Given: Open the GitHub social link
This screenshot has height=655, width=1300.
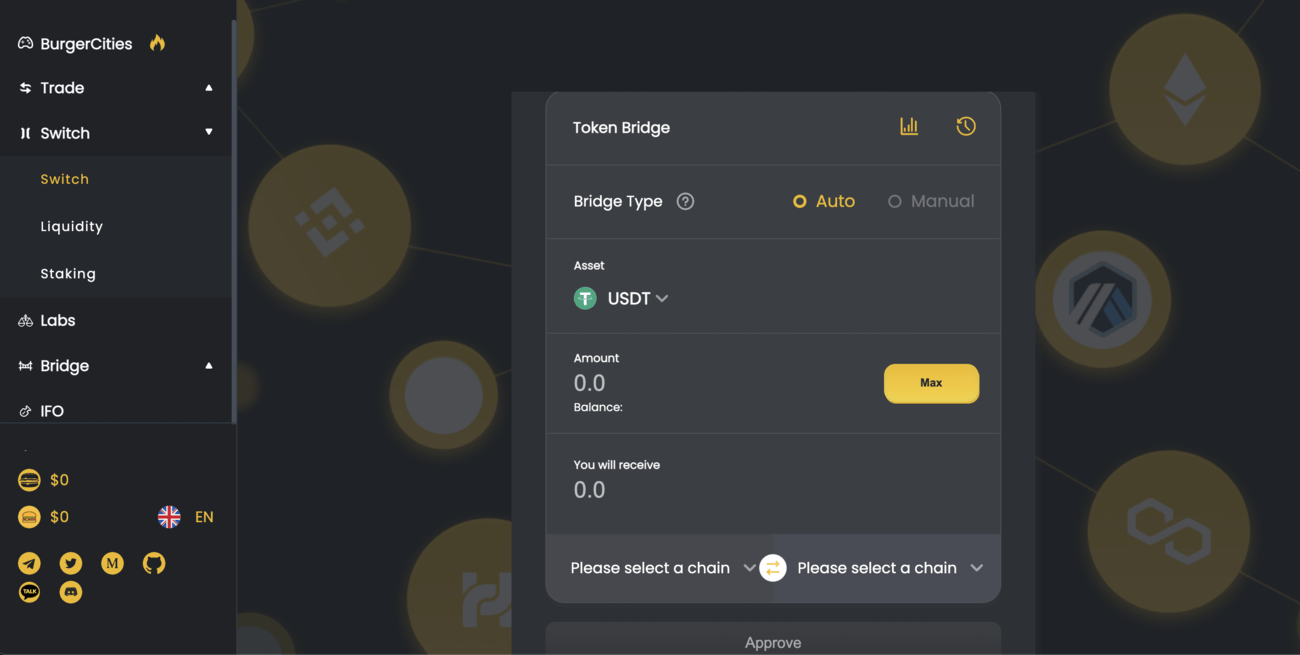Looking at the screenshot, I should (154, 564).
